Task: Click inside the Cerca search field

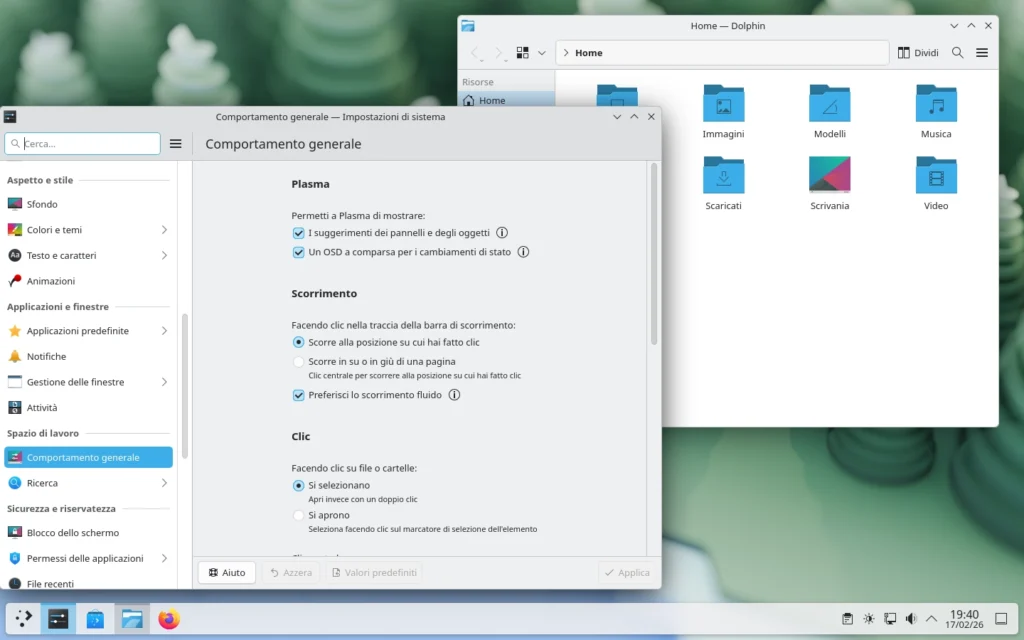Action: [x=82, y=143]
